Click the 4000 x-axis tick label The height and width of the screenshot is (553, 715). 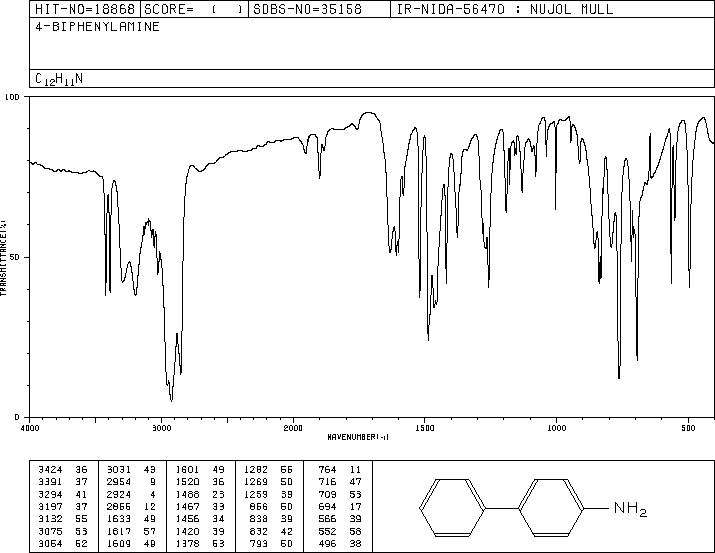point(30,428)
